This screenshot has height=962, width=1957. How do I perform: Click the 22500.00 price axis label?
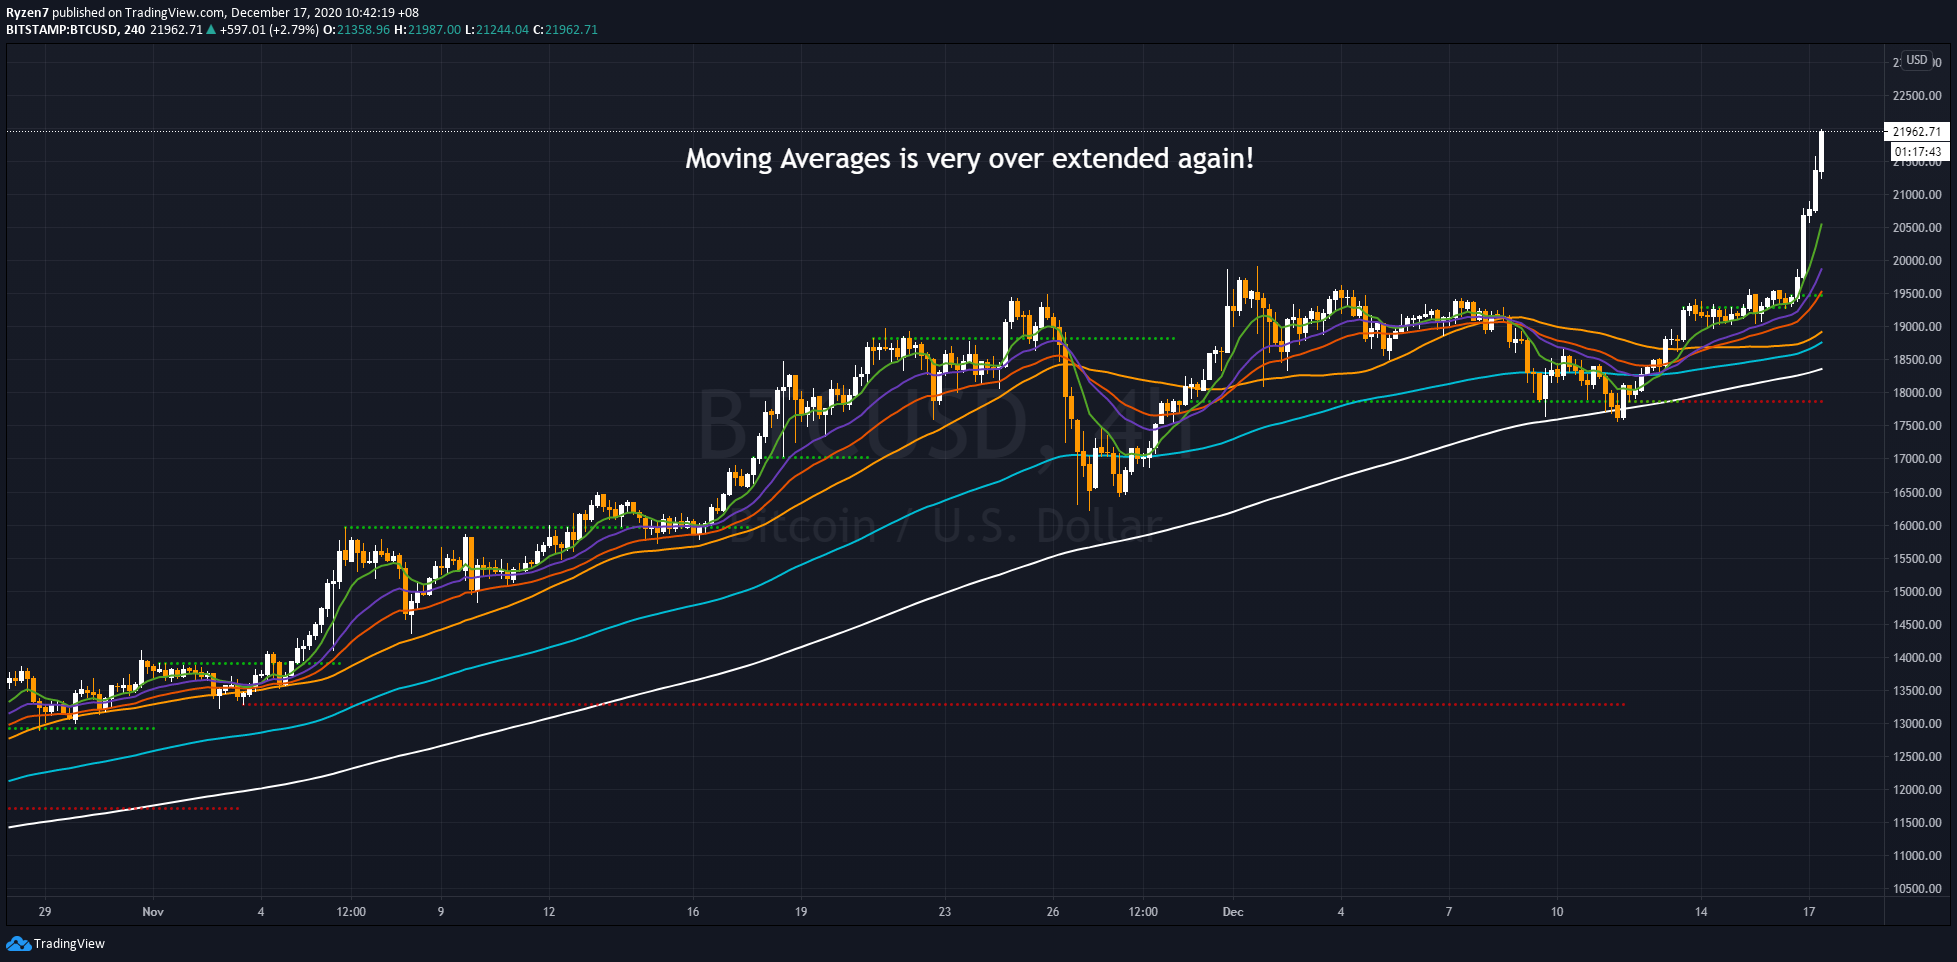[x=1917, y=96]
